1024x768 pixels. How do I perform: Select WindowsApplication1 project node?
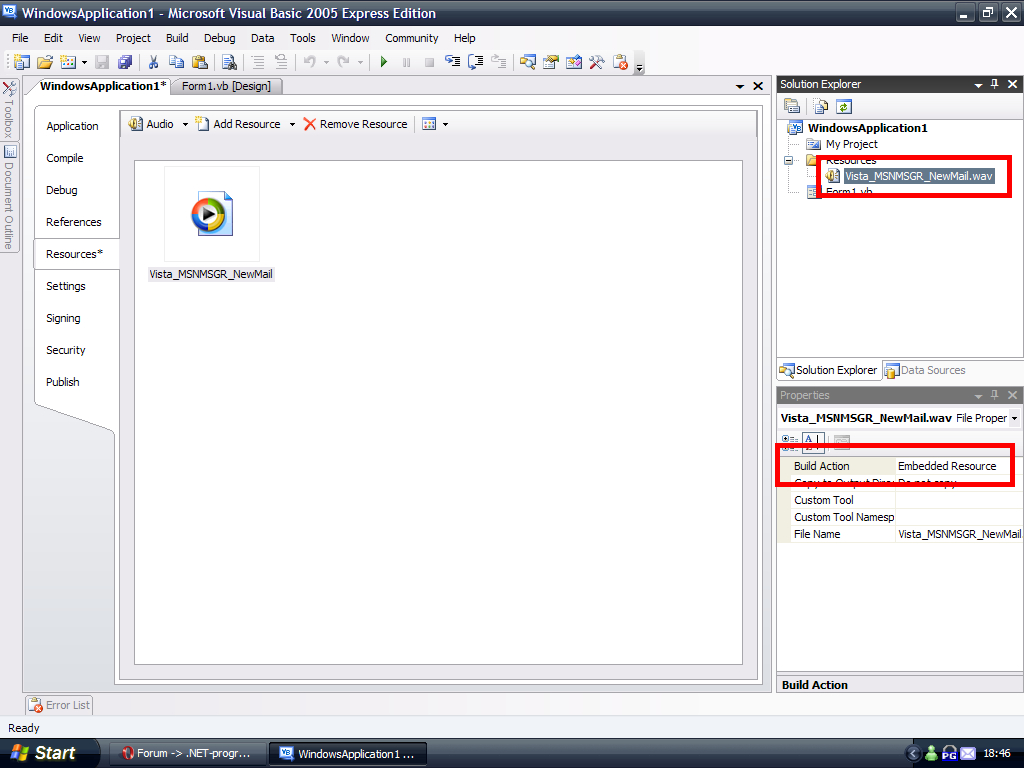[x=867, y=128]
